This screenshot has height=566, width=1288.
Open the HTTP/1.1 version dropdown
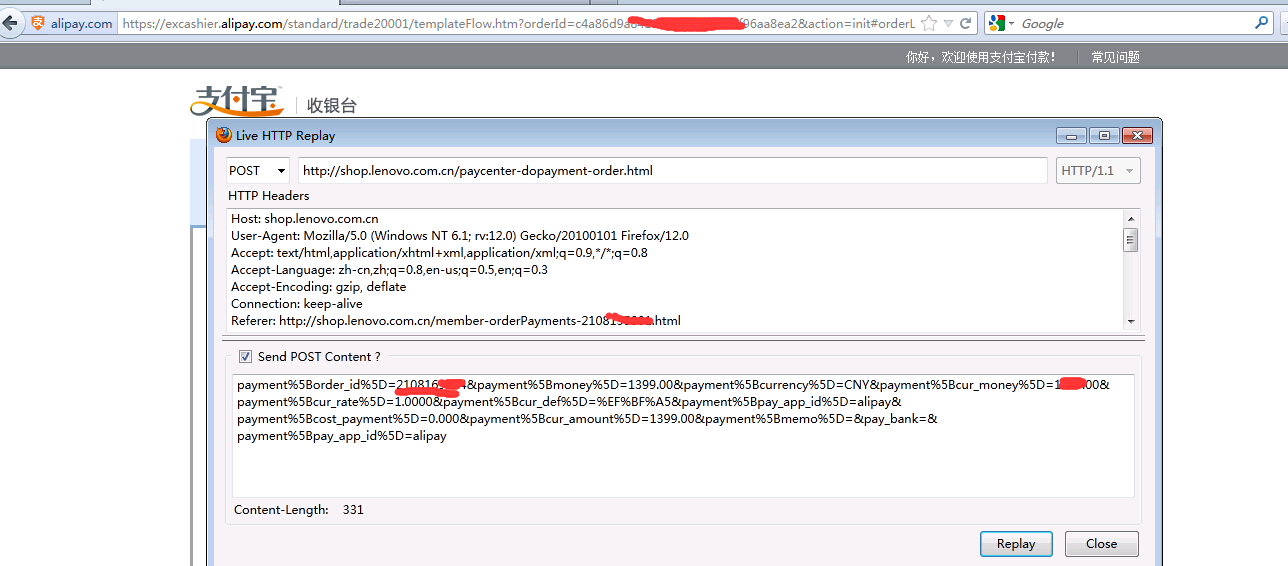[x=1098, y=171]
